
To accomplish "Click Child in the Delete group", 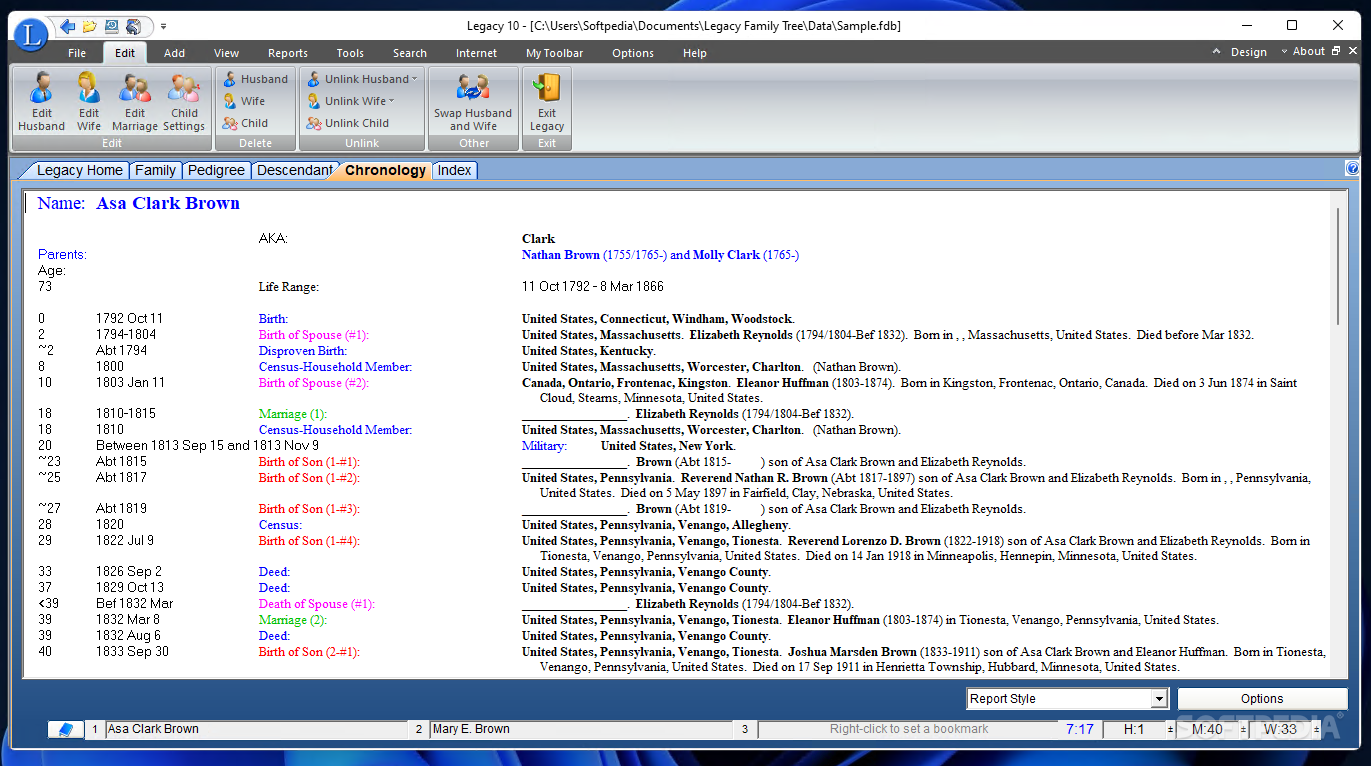I will 245,123.
